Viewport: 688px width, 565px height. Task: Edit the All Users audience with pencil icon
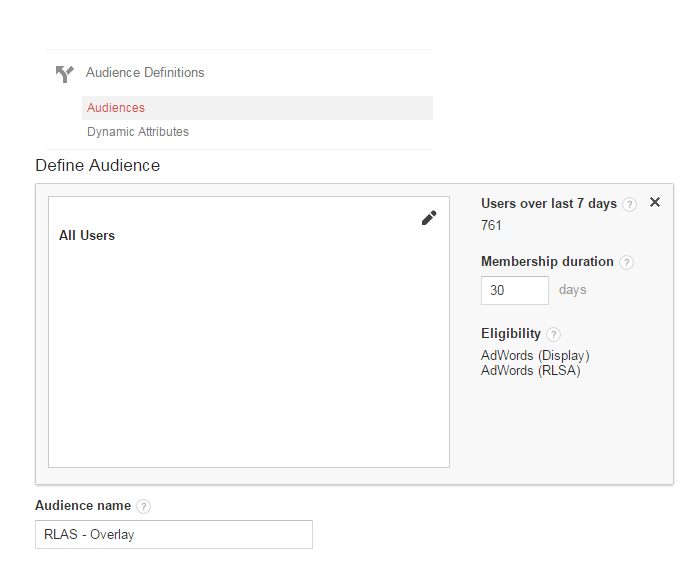(429, 218)
